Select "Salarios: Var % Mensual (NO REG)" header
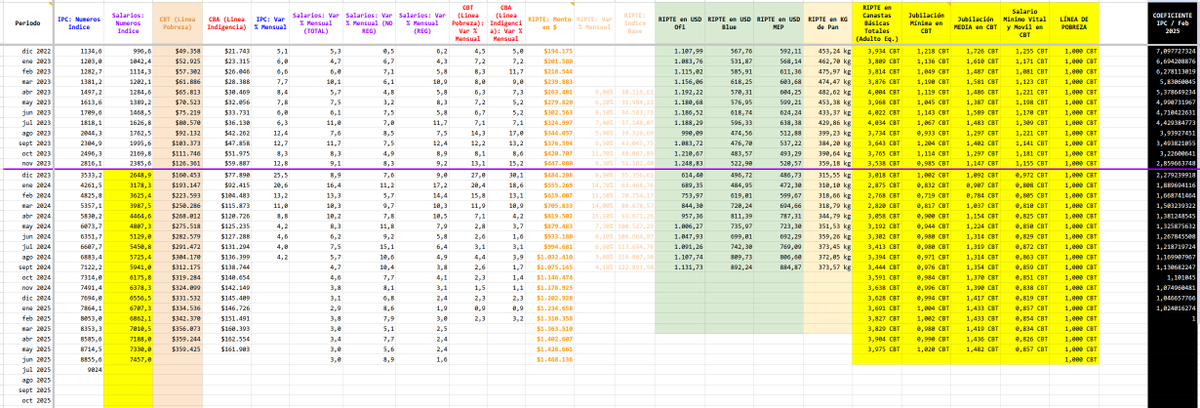 369,23
